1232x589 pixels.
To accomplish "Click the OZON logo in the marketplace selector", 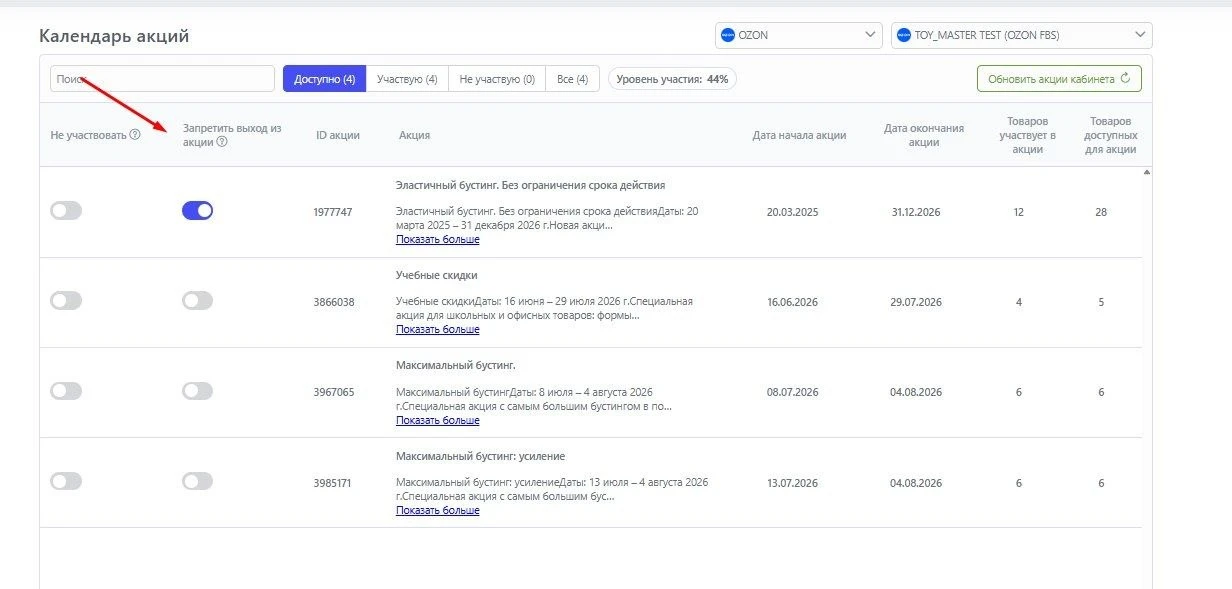I will point(728,35).
